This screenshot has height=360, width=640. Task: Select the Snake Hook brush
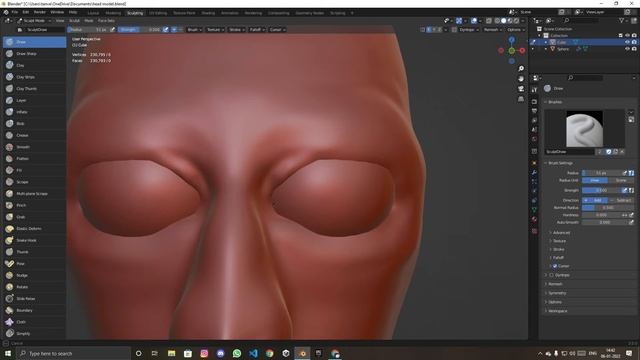[34, 240]
